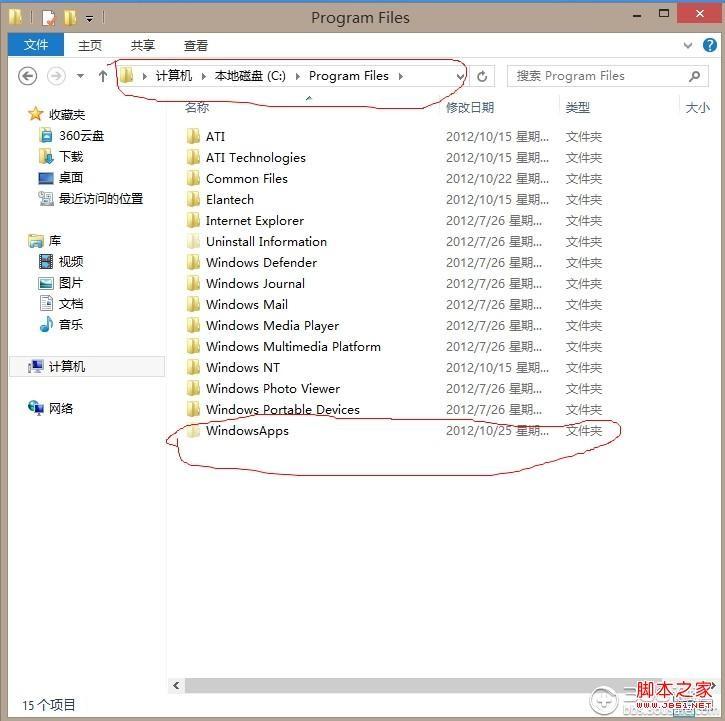Expand the arrow after 本地磁盘 (C:)
This screenshot has width=725, height=721.
[x=298, y=76]
